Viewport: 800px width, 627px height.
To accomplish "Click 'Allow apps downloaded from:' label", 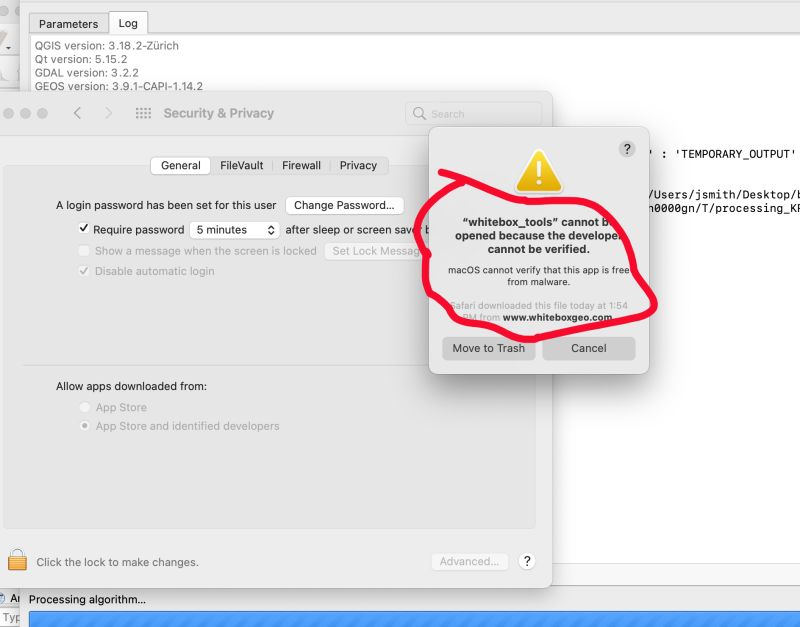I will pos(132,386).
